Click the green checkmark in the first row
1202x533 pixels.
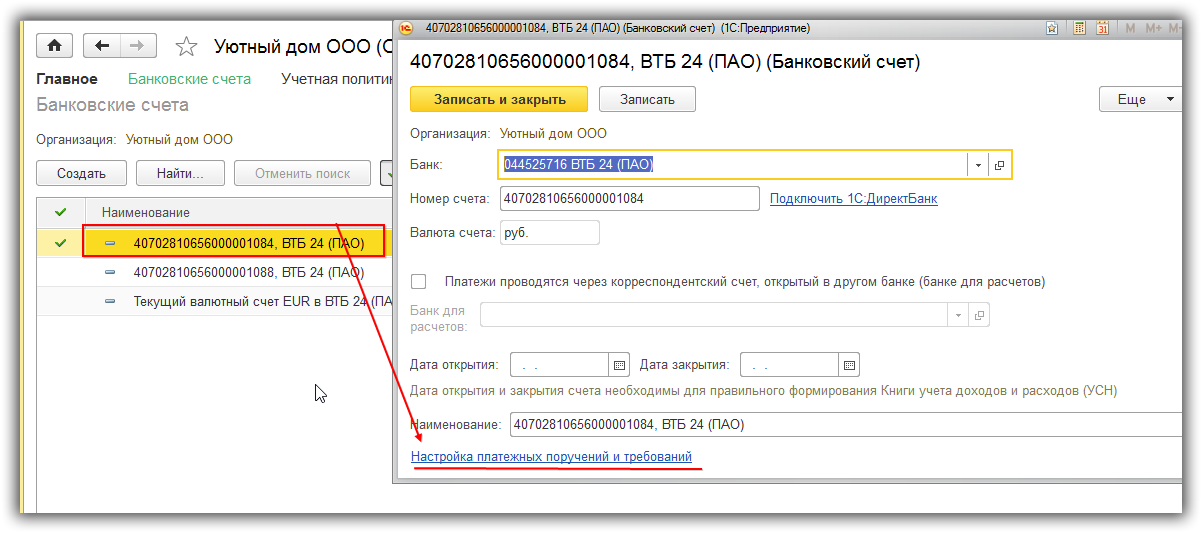(x=60, y=242)
